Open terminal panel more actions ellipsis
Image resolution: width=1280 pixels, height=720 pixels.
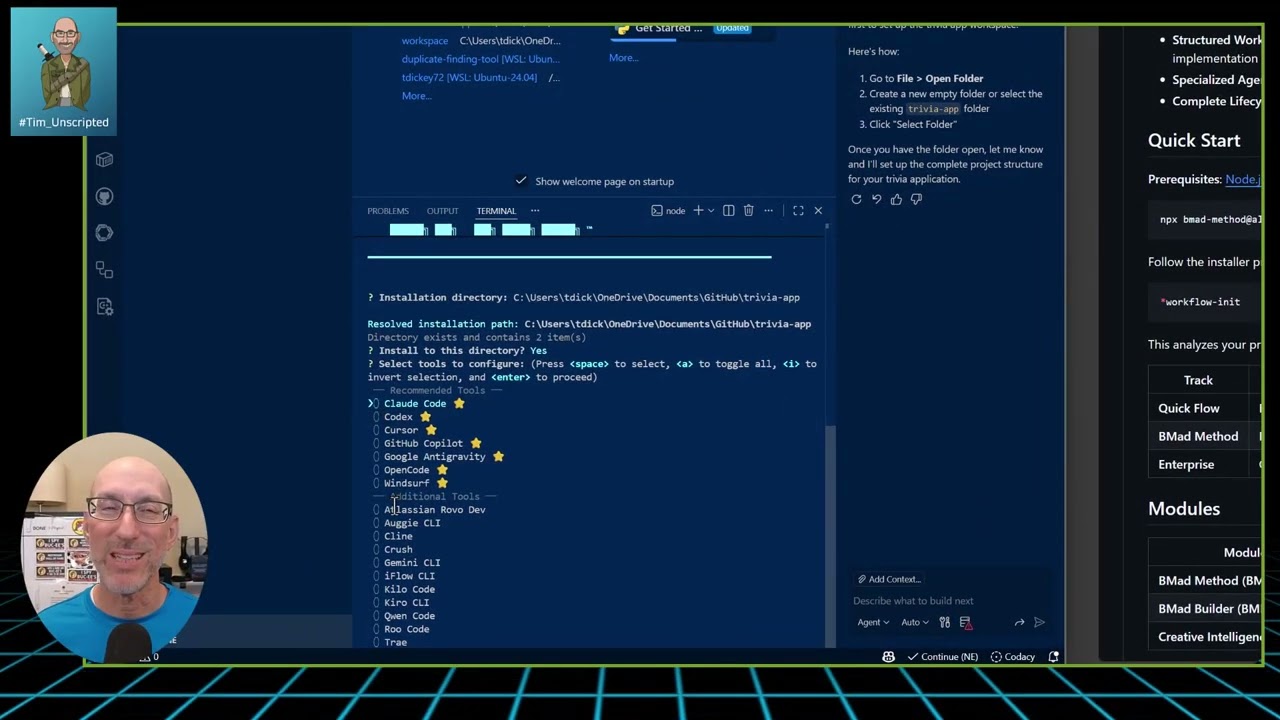(x=768, y=211)
